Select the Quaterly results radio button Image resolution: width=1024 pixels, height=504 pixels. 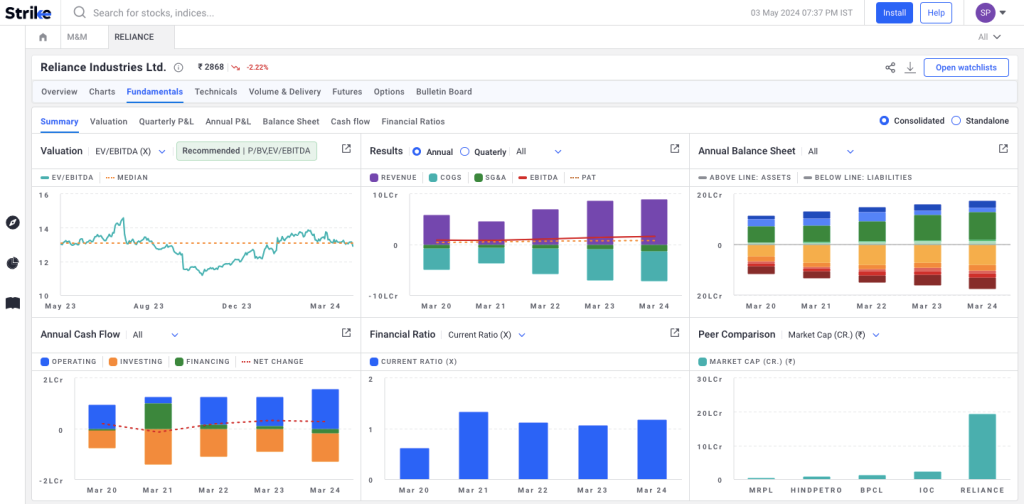point(464,152)
